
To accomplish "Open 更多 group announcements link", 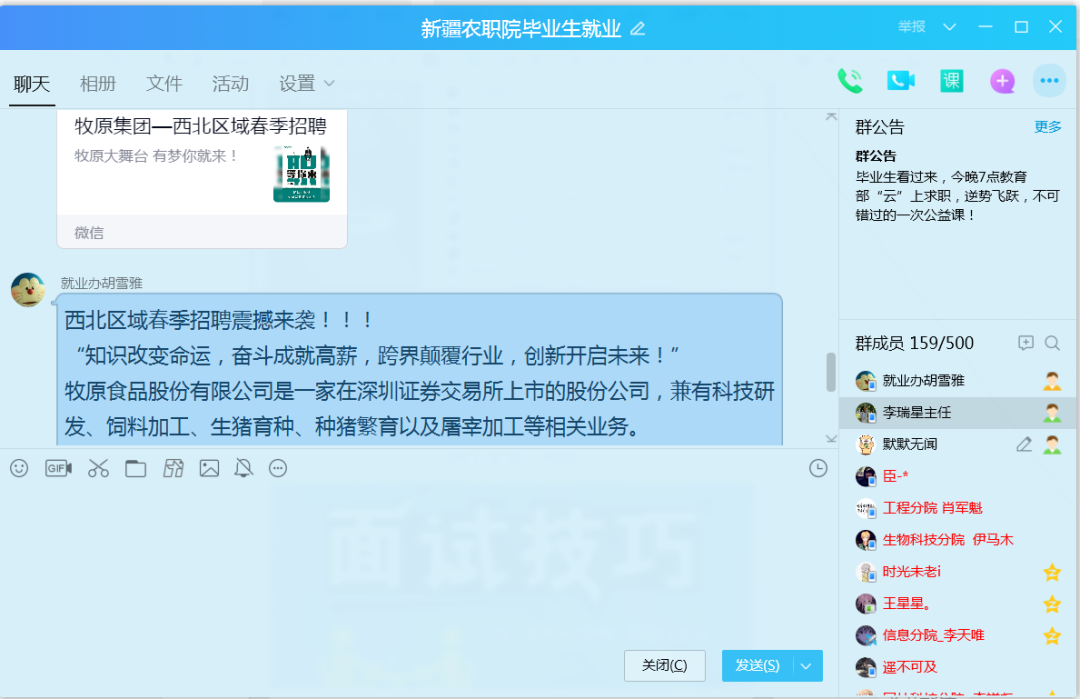I will click(x=1048, y=127).
